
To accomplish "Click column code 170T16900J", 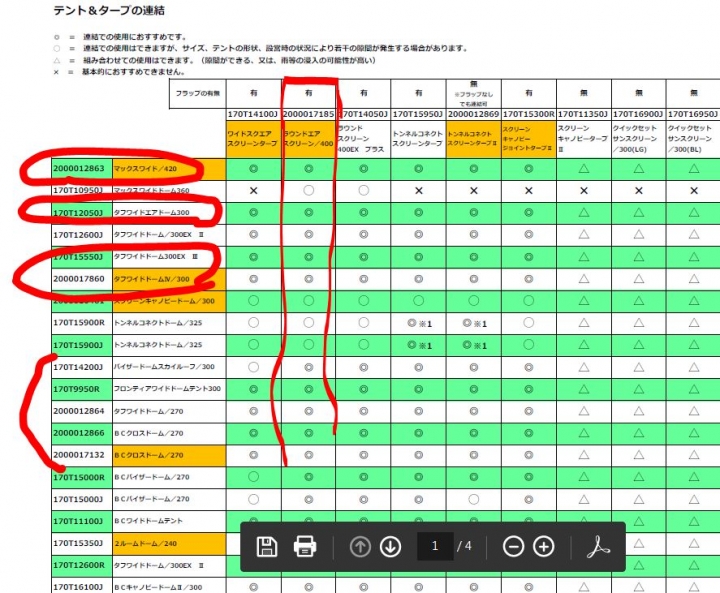I will click(639, 114).
